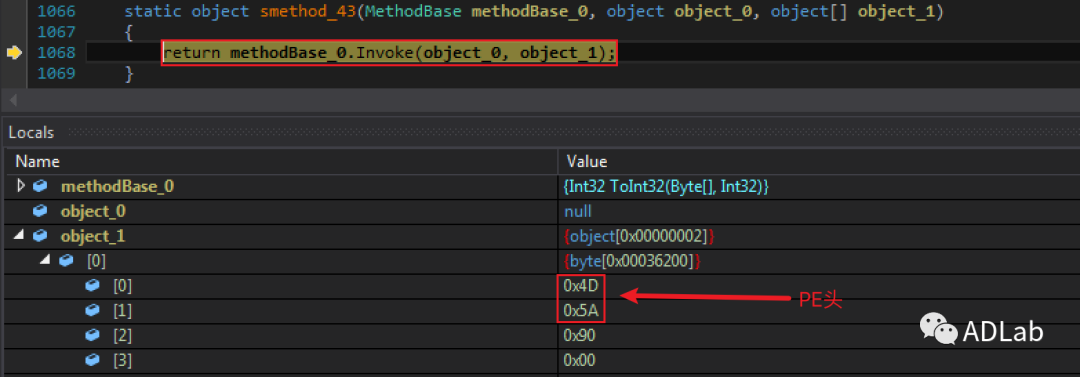Expand the methodBase_0 local variable

20,186
